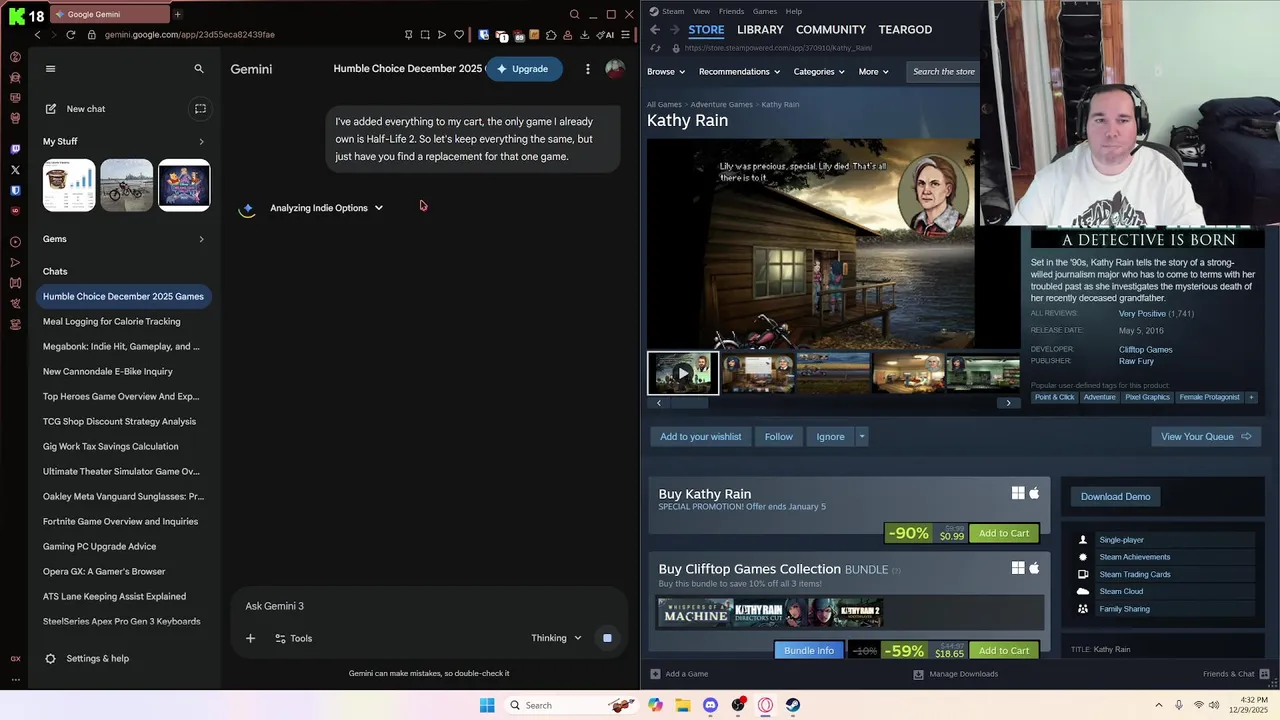Open New Cannondale E-Bike Inquiry chat
Viewport: 1280px width, 720px height.
[x=108, y=372]
